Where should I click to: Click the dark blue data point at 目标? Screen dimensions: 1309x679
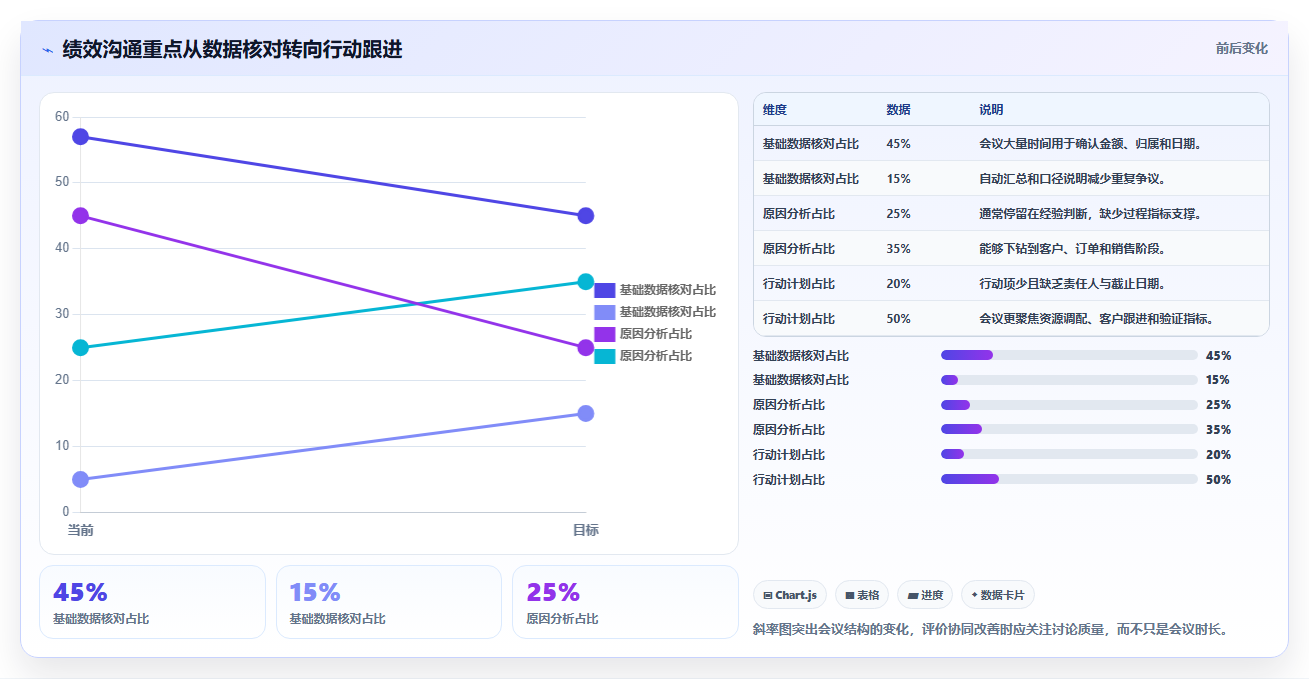586,216
